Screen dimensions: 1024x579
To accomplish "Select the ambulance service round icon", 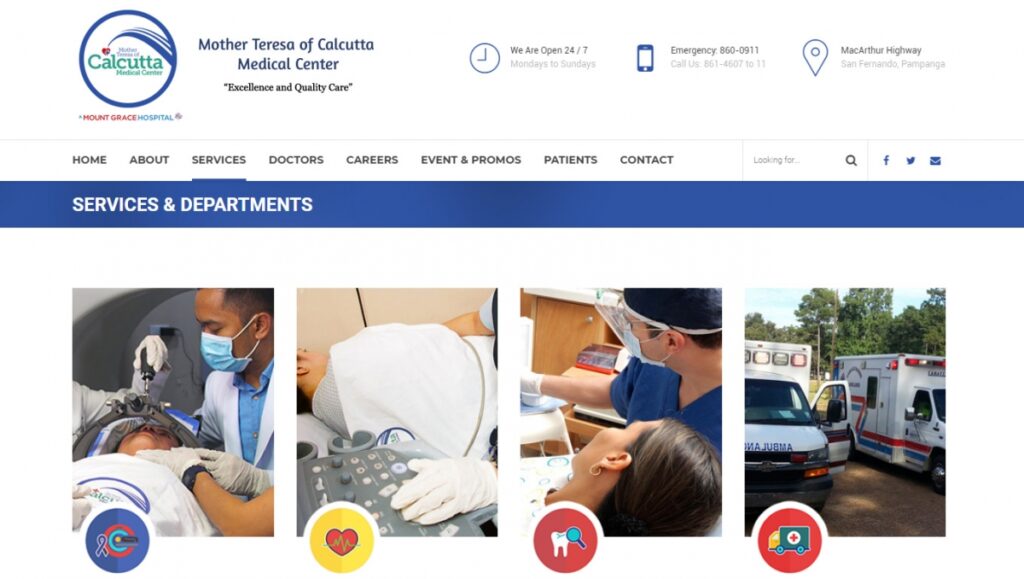I will pyautogui.click(x=790, y=540).
